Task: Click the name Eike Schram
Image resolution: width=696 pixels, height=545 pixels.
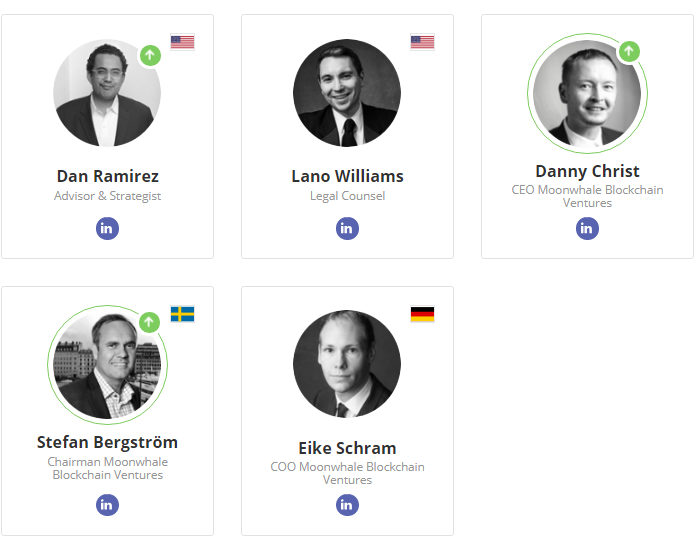Action: point(347,448)
